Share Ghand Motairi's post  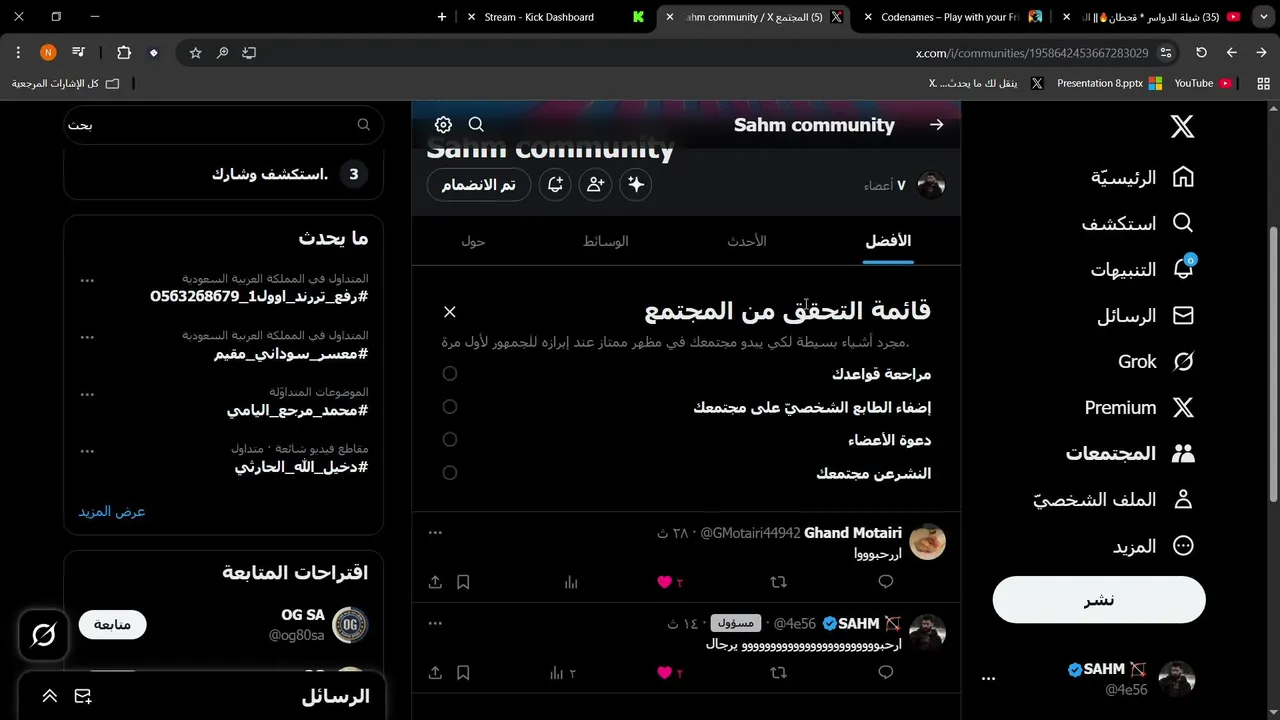(435, 582)
